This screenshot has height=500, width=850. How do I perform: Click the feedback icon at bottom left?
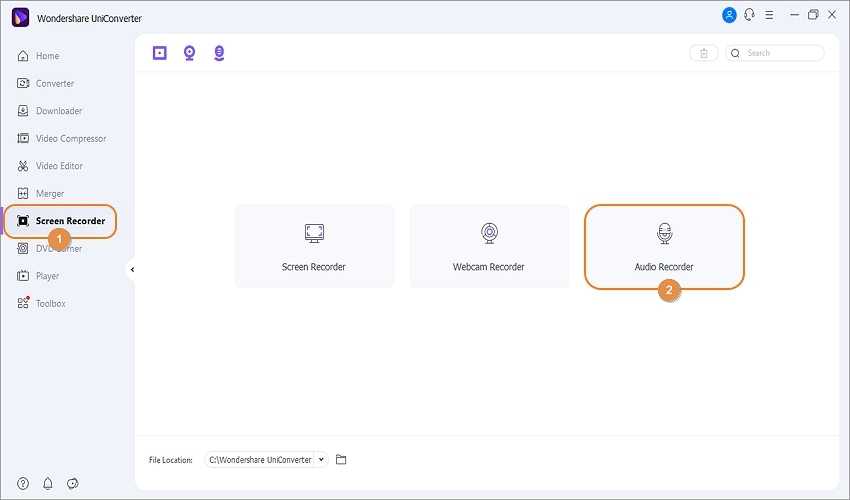72,484
